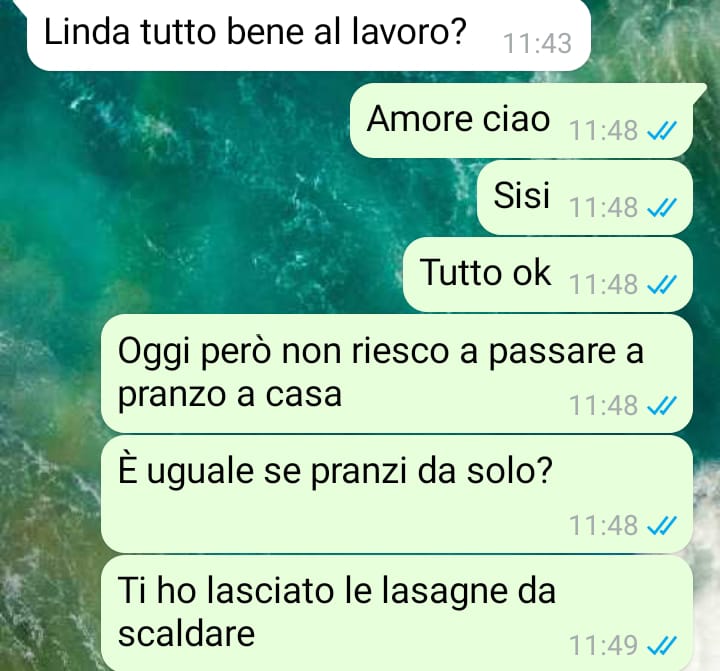Select the 'Tutto ok' message bubble
The width and height of the screenshot is (720, 671).
[x=547, y=275]
